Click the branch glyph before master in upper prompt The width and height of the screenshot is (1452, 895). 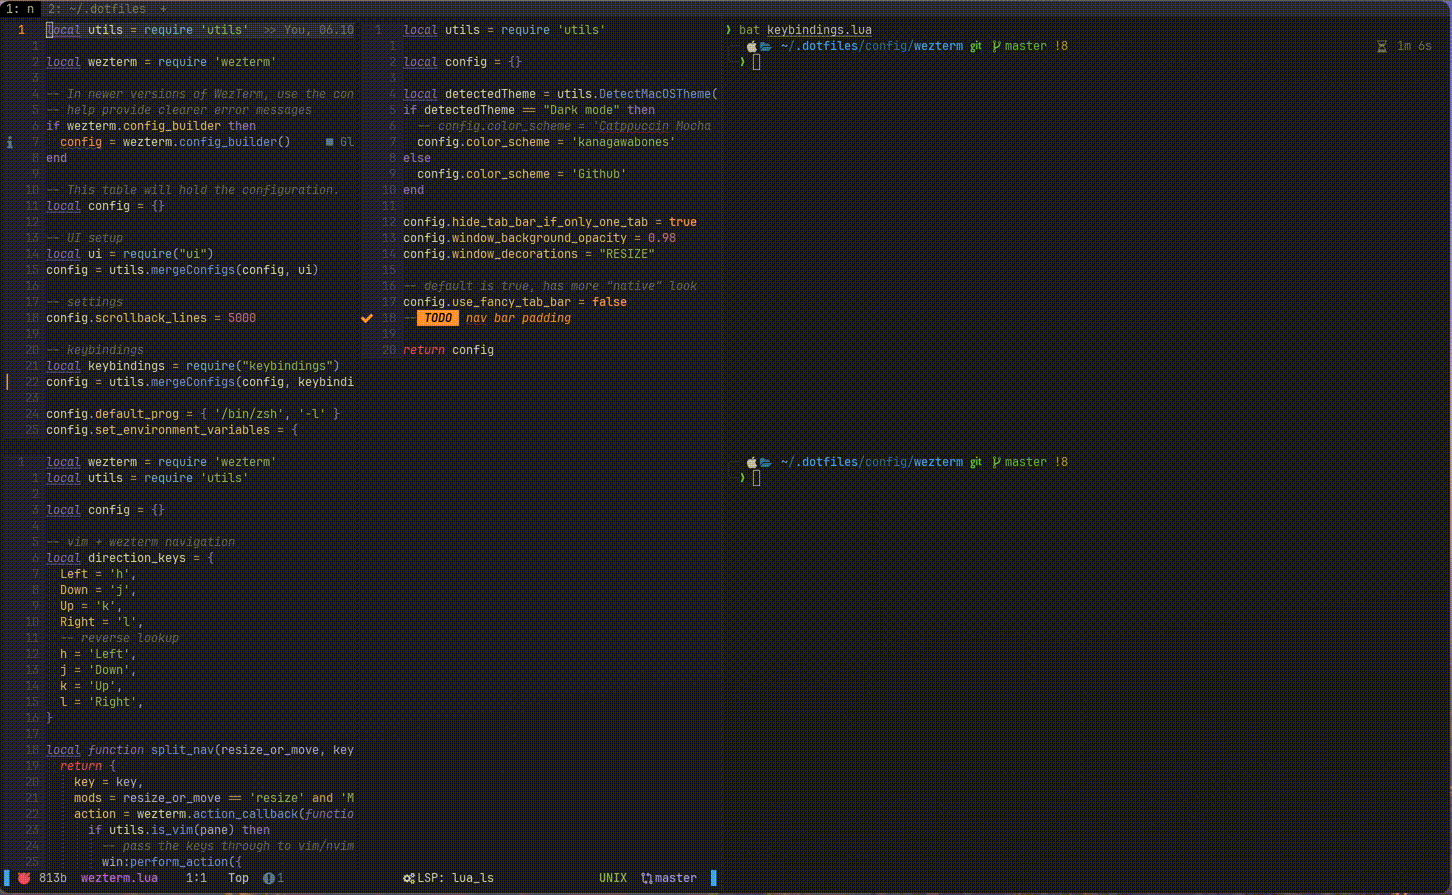(x=996, y=46)
